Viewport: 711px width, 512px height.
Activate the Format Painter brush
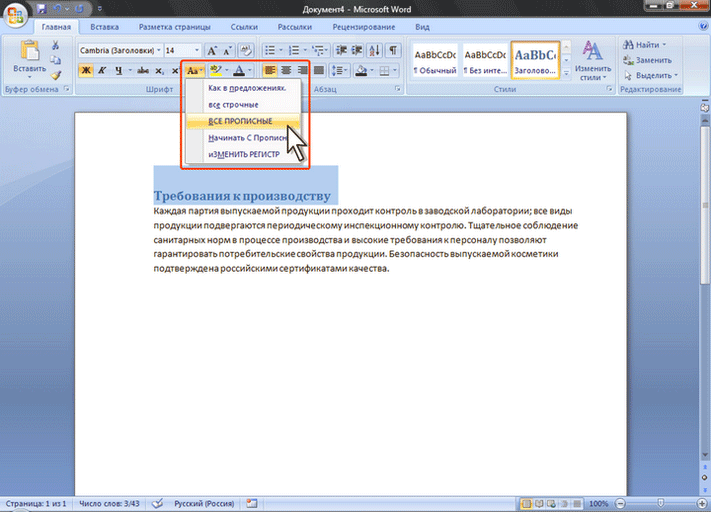(x=55, y=75)
